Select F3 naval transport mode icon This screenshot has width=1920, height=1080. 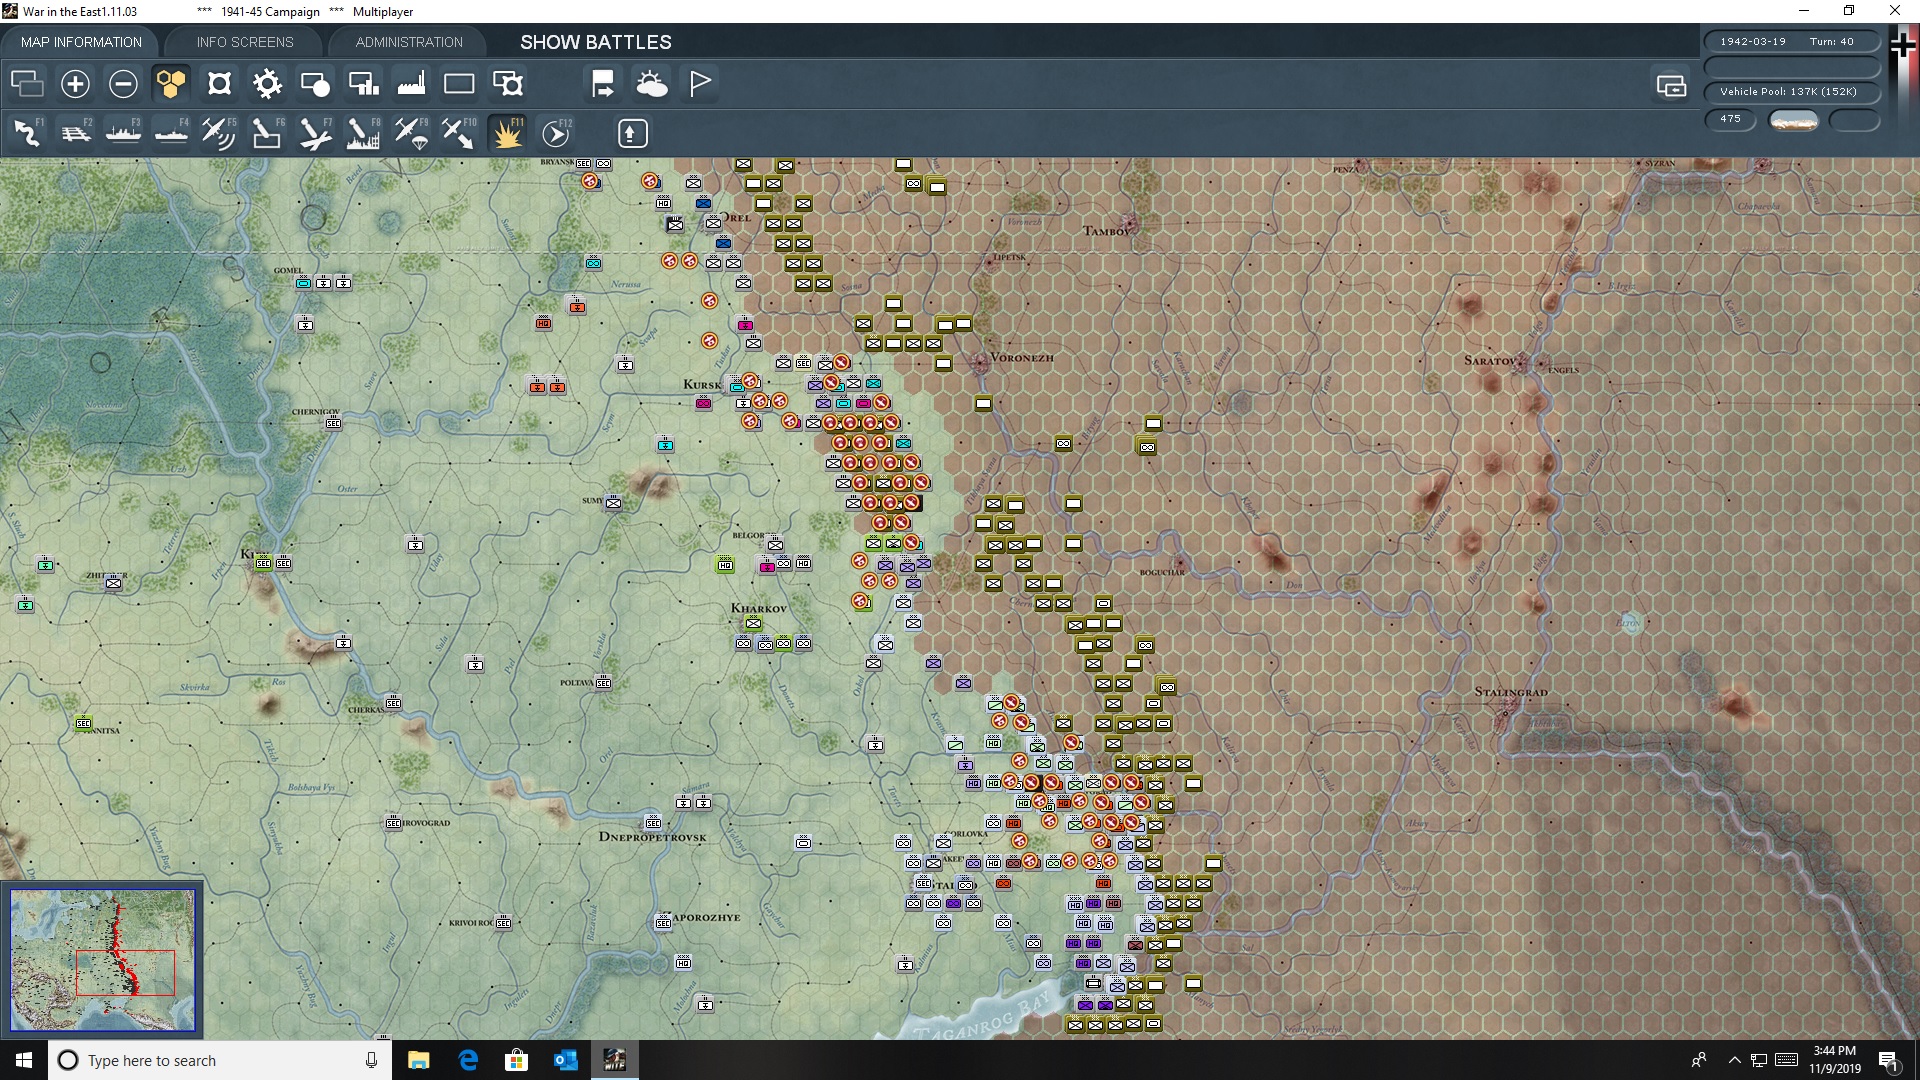pos(123,133)
